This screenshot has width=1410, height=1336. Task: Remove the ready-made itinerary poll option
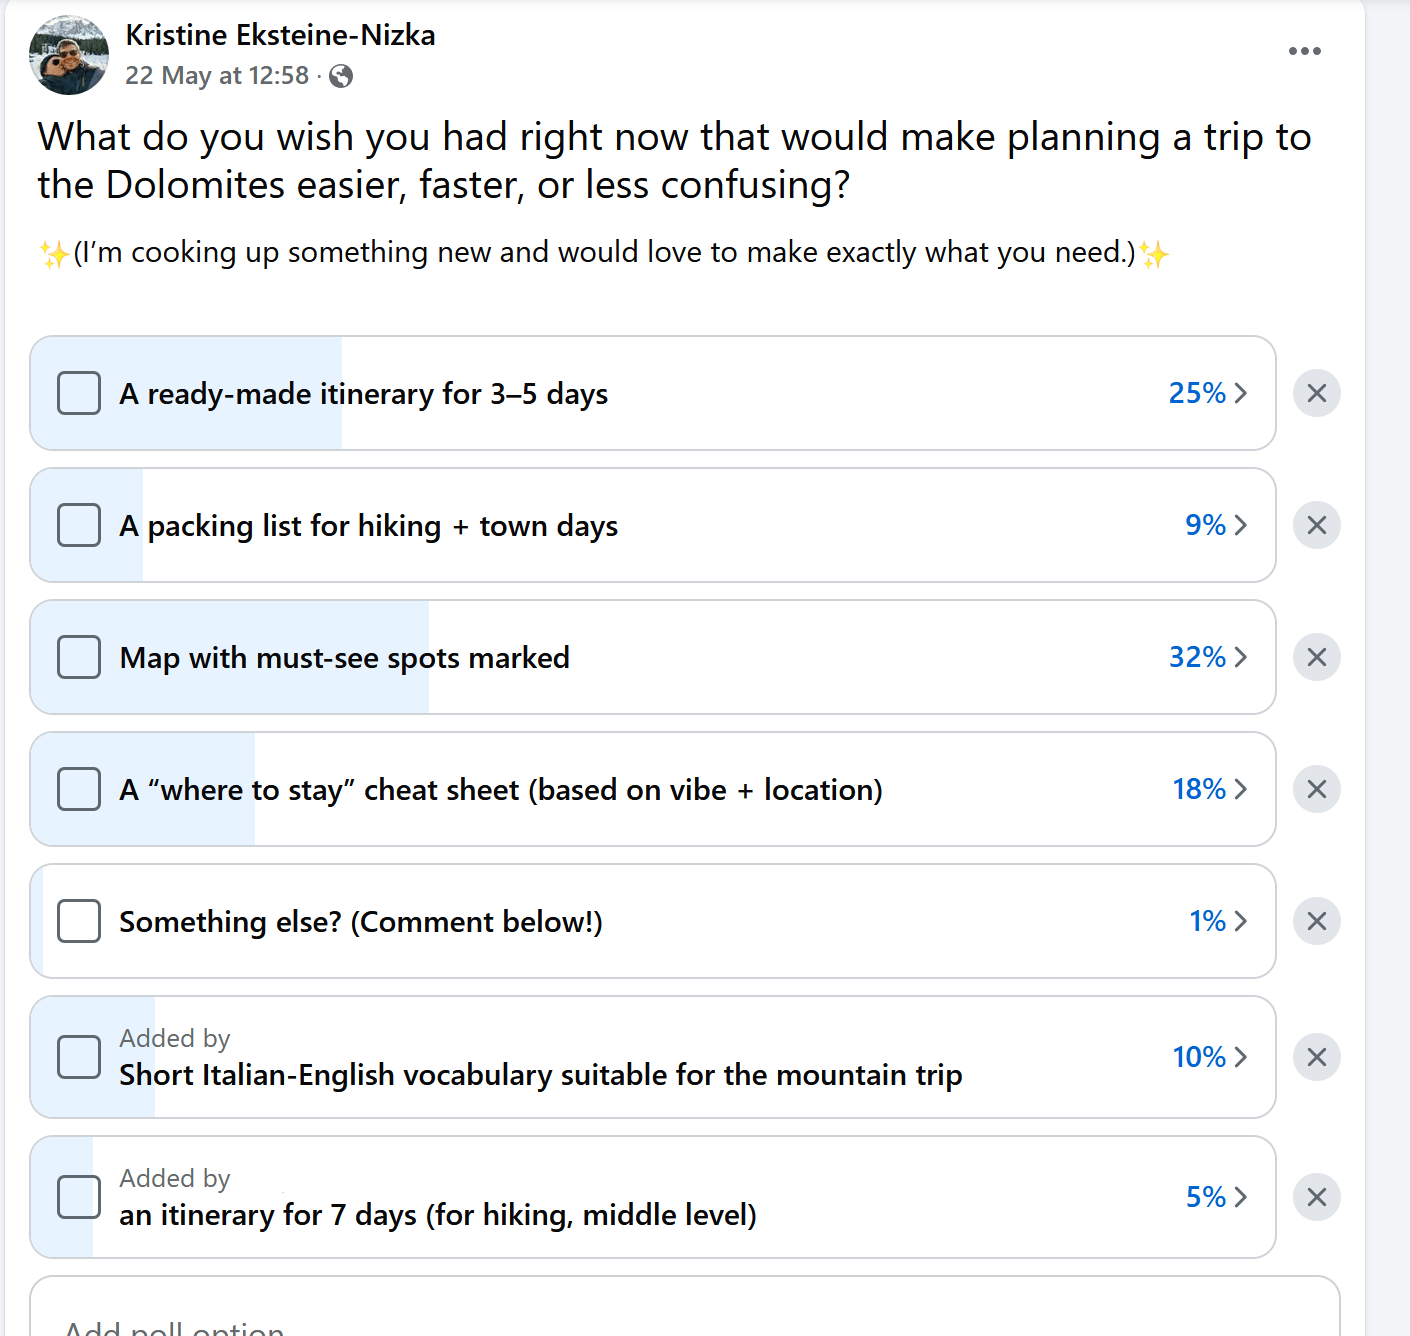click(1317, 393)
